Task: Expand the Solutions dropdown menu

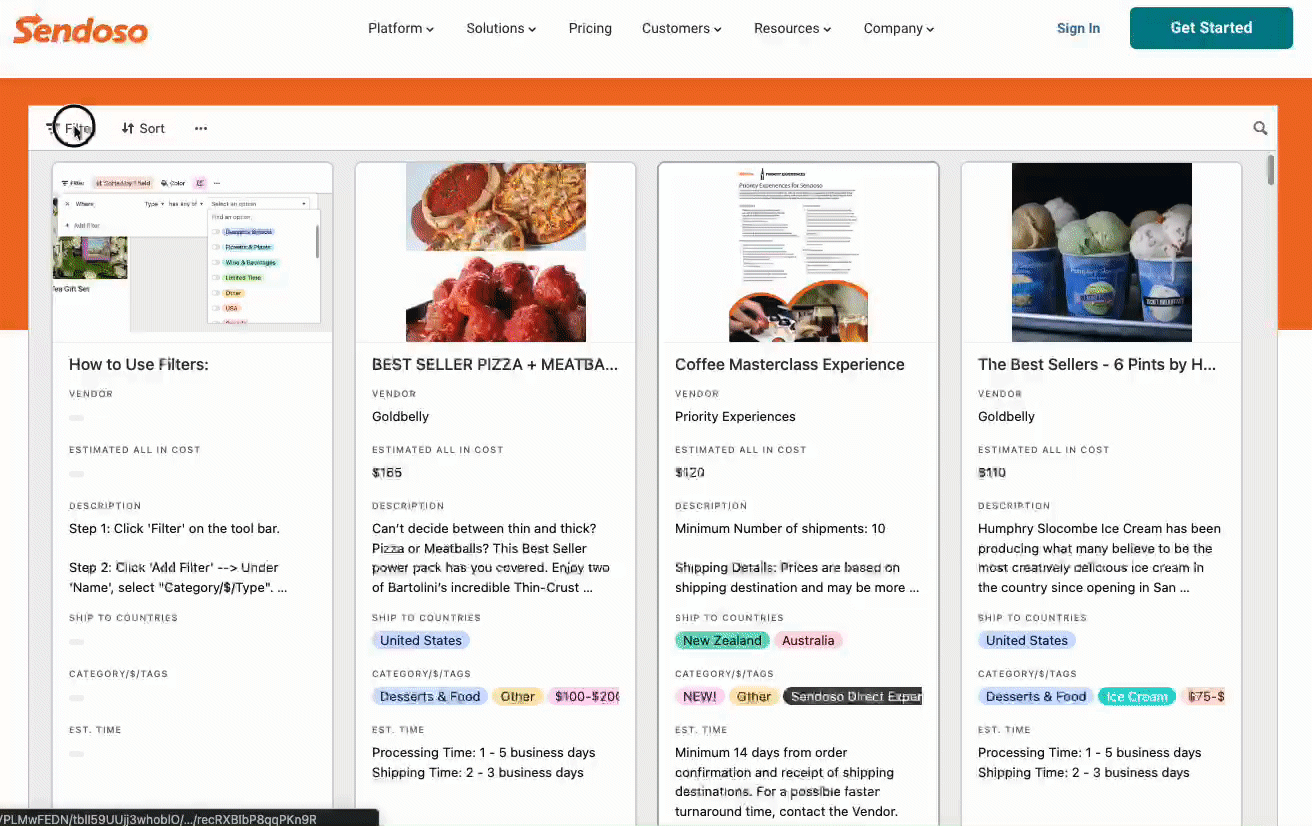Action: click(501, 29)
